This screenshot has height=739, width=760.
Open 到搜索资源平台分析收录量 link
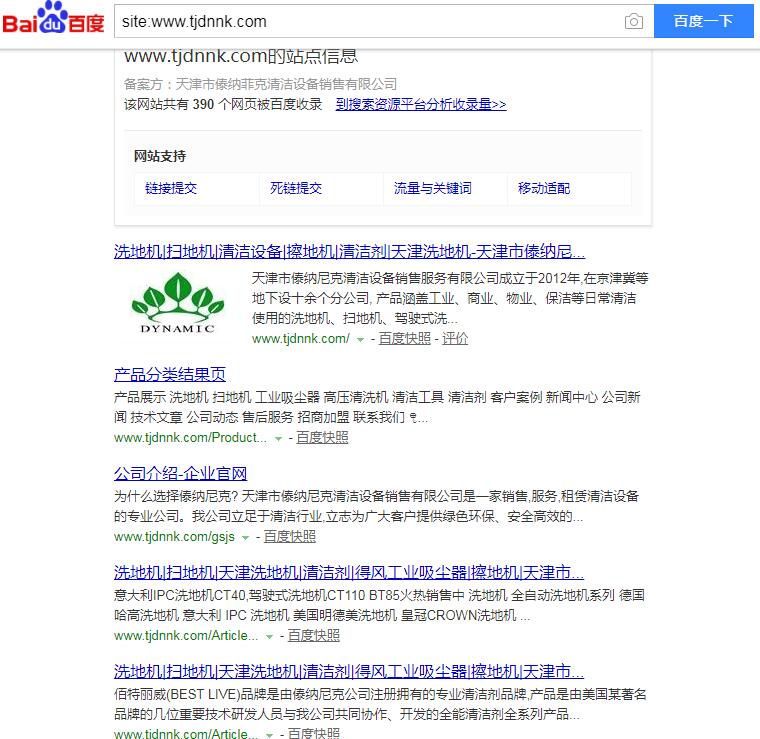click(421, 104)
